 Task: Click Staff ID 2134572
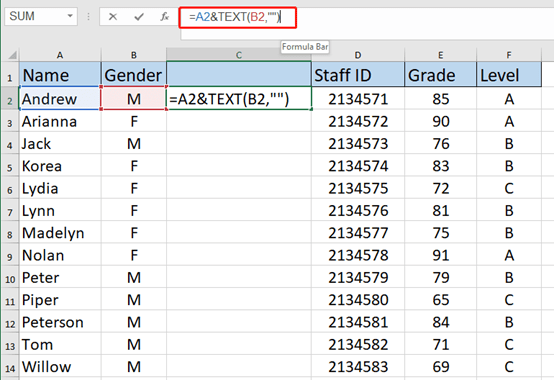pyautogui.click(x=358, y=121)
